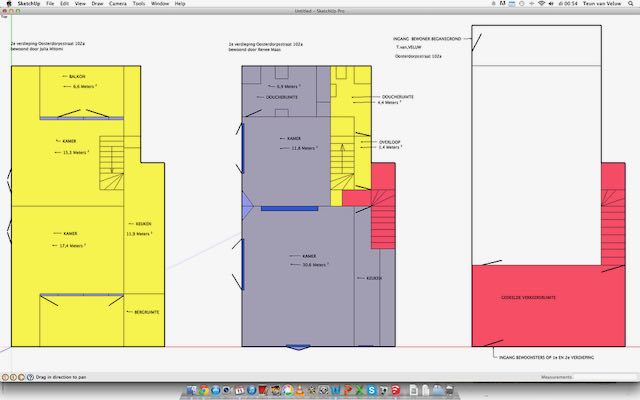This screenshot has width=640, height=400.
Task: Open Calendar from the Dock
Action: point(240,390)
